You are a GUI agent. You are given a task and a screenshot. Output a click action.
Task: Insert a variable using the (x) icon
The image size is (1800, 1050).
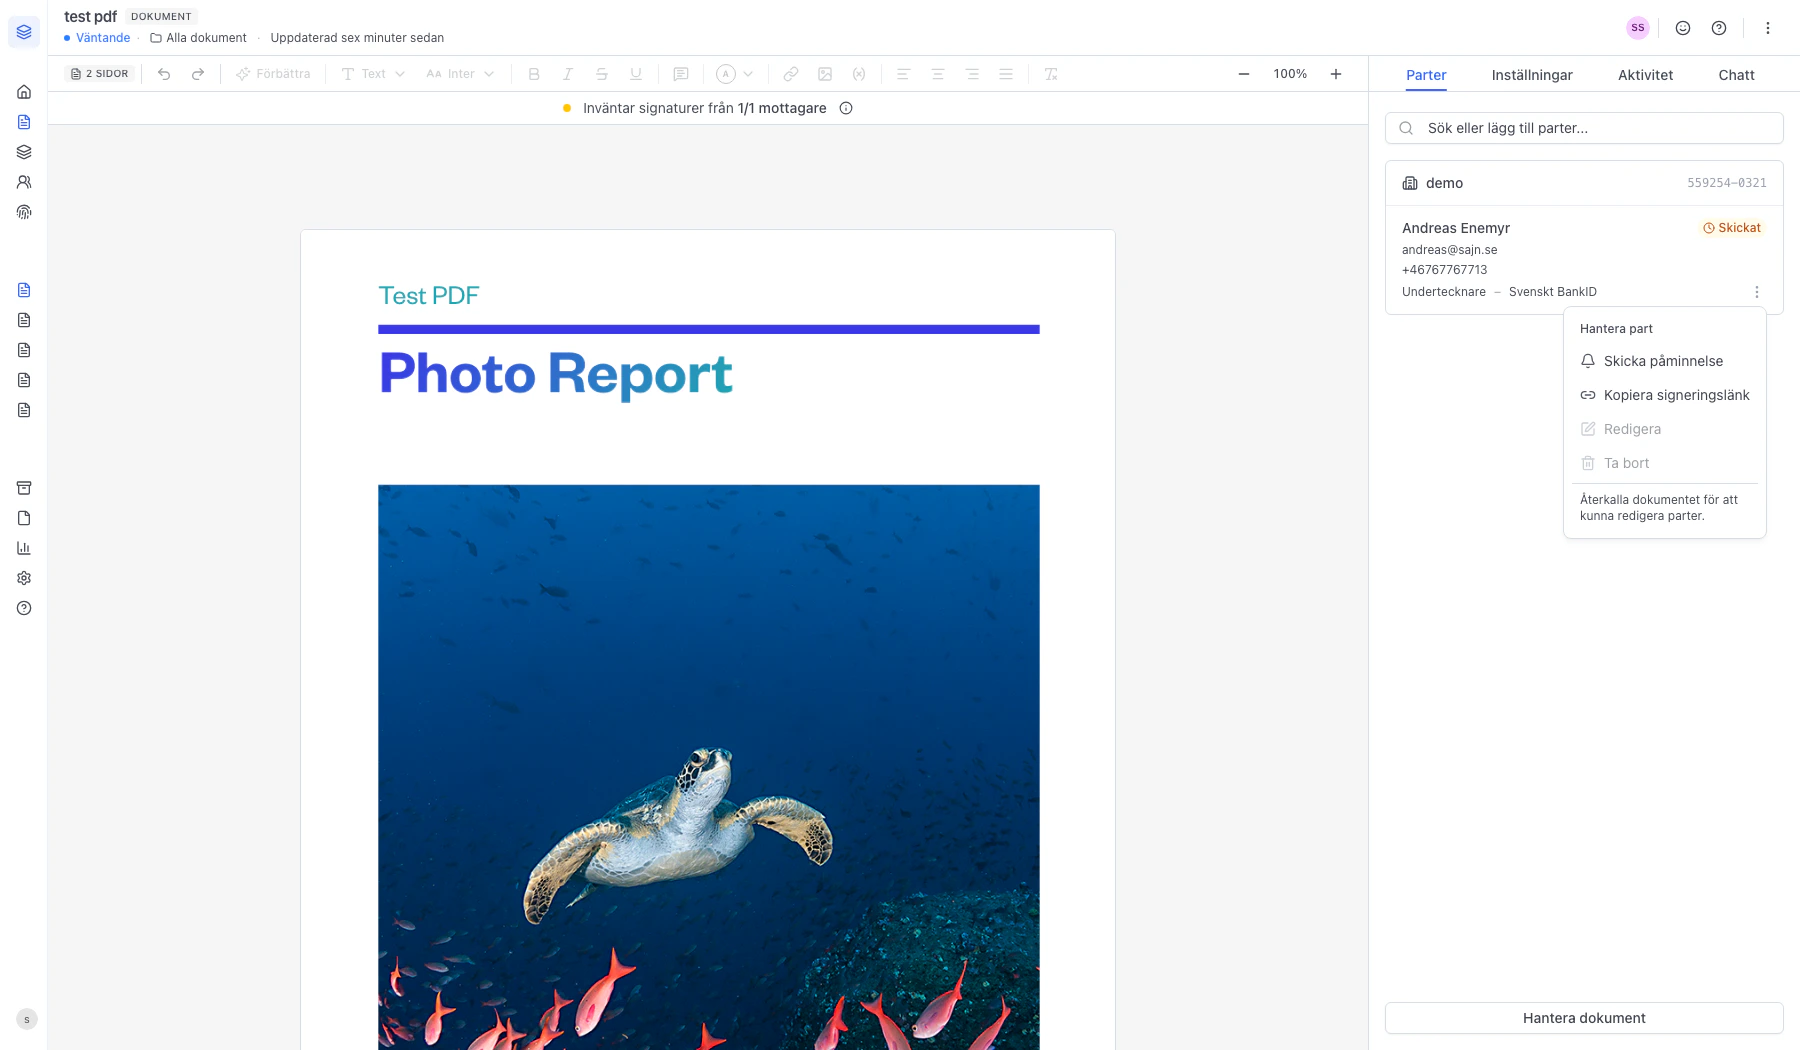click(x=859, y=74)
